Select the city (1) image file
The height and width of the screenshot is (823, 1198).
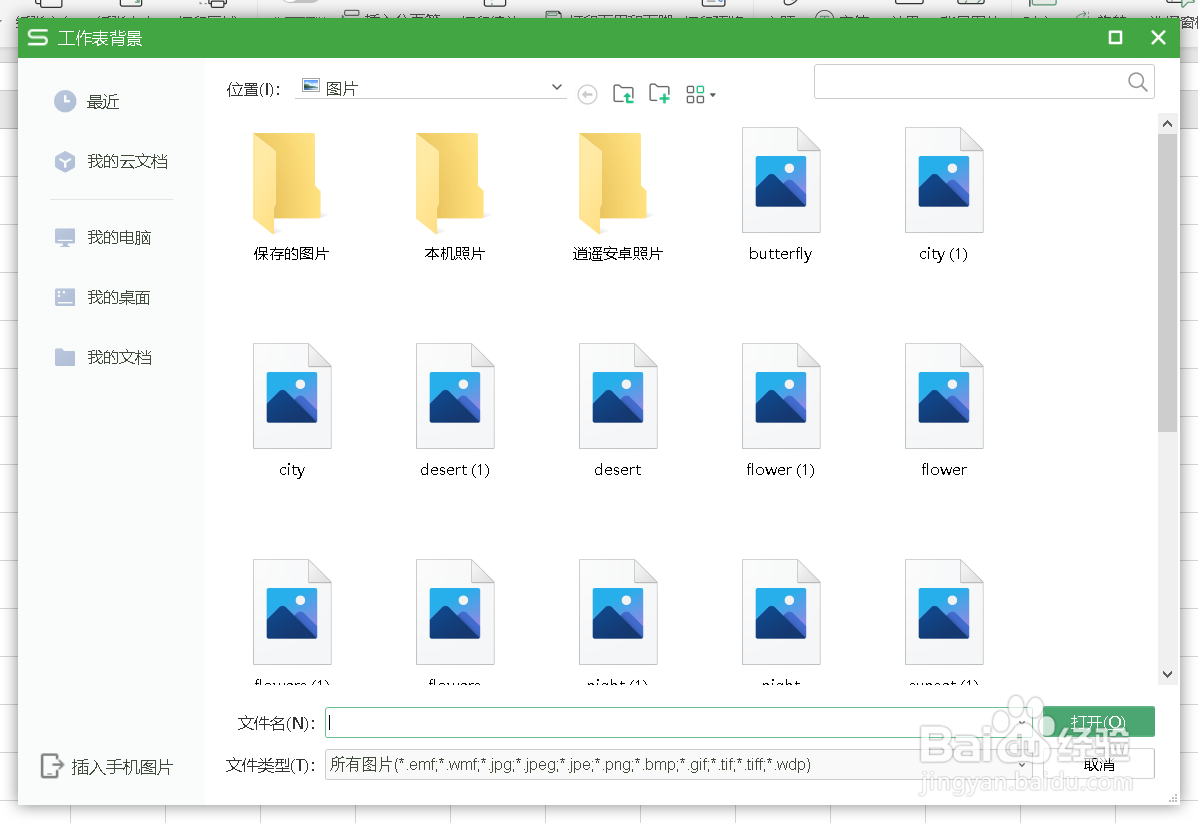tap(944, 196)
